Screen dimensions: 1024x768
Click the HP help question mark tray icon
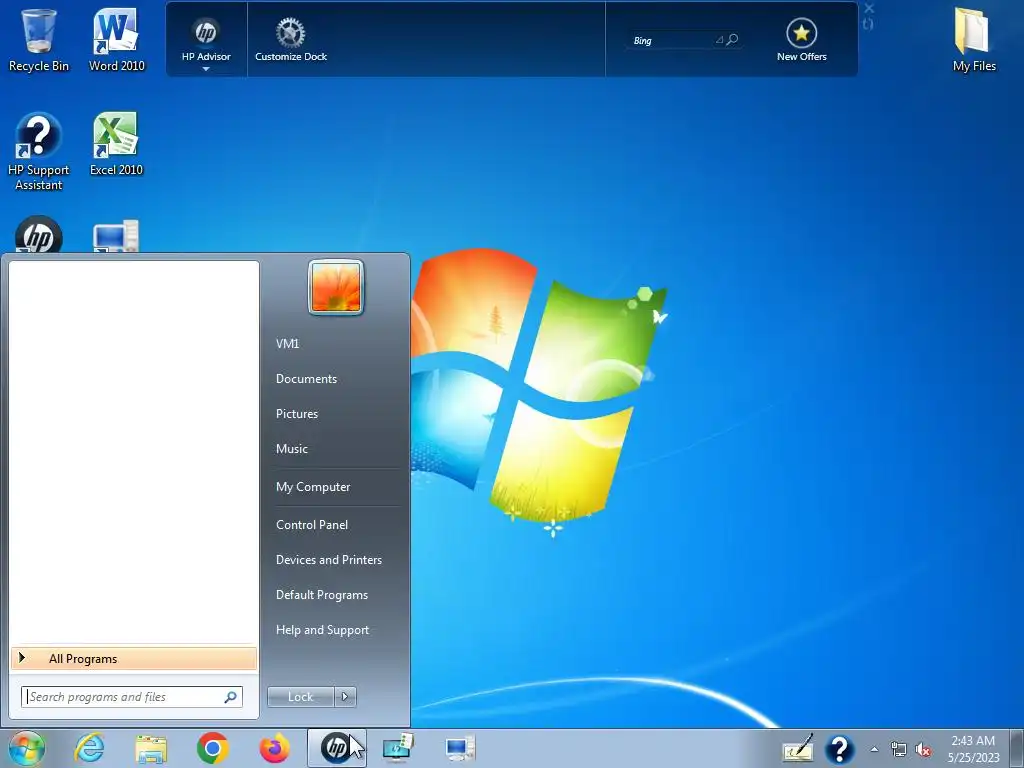[x=840, y=749]
